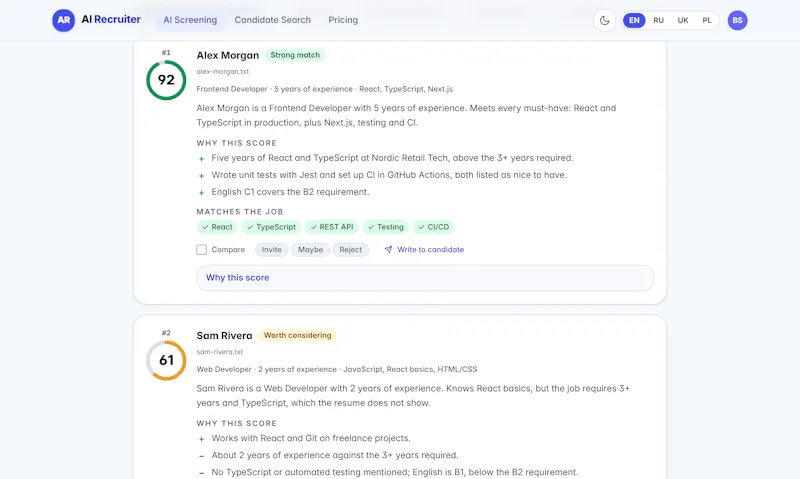The image size is (800, 479).
Task: Click the Worth considering badge
Action: [297, 335]
